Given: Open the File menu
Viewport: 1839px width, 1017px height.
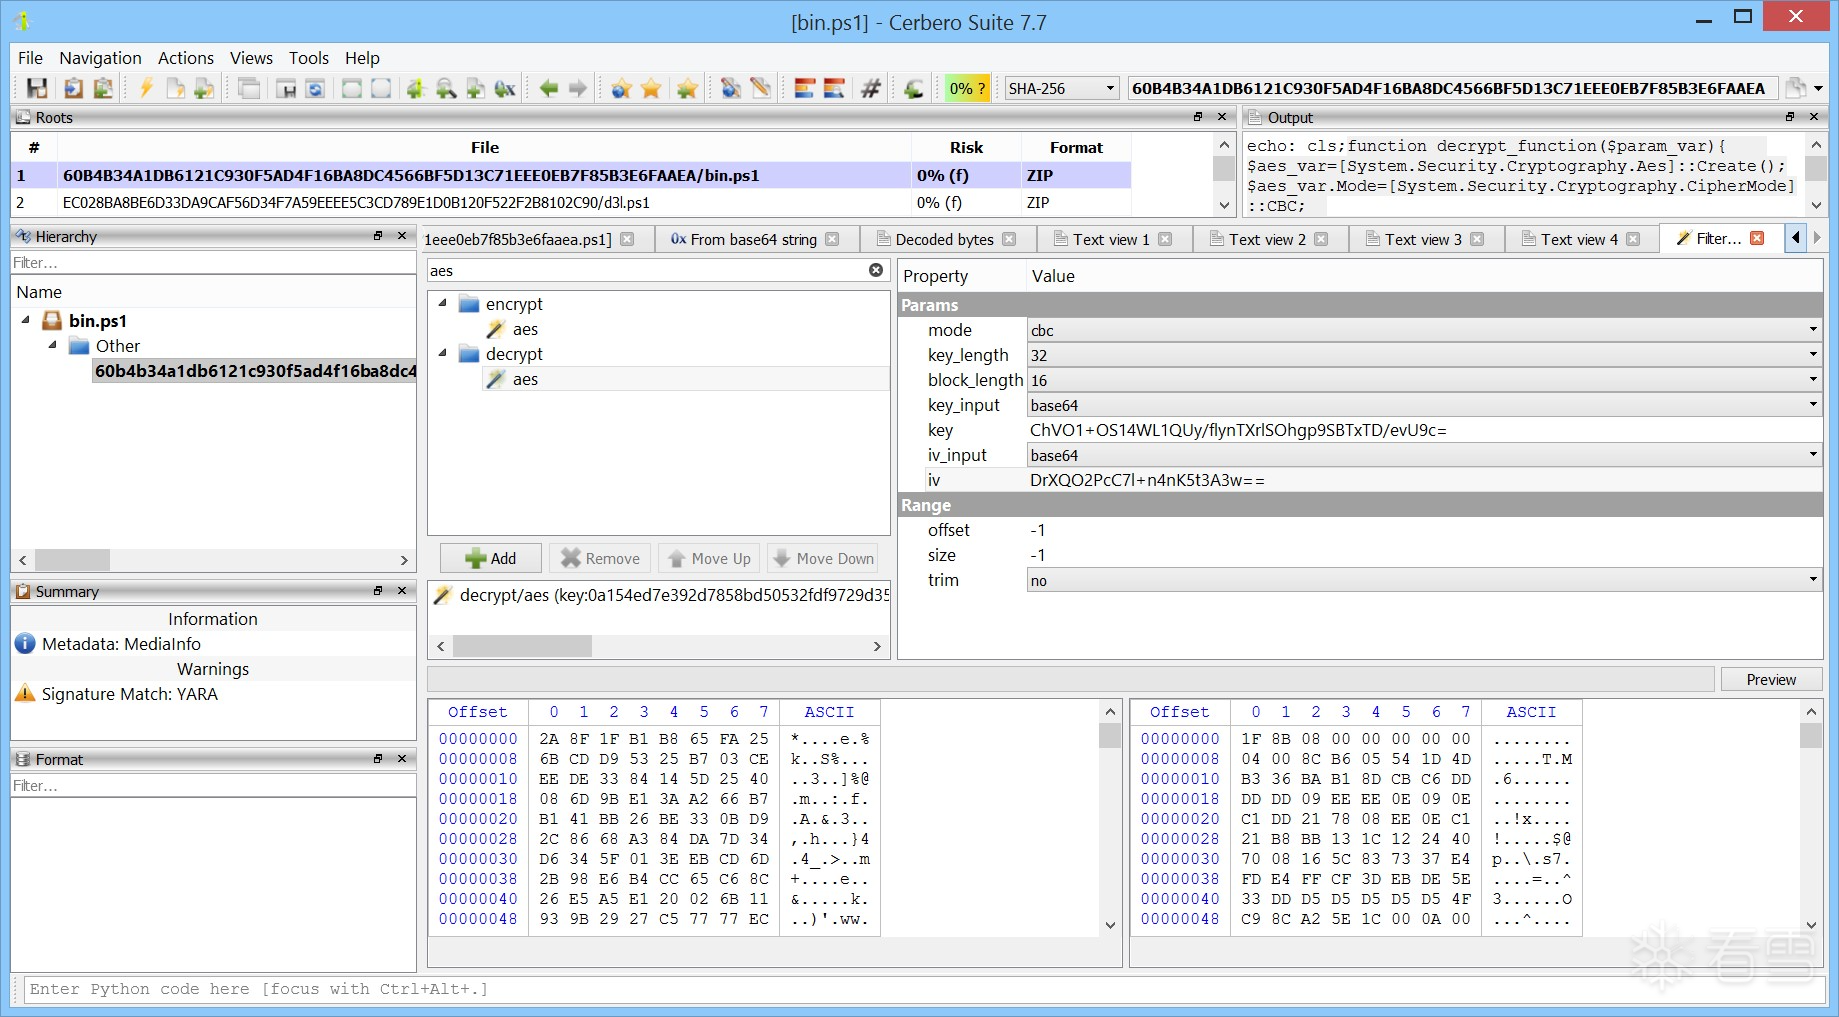Looking at the screenshot, I should click(x=30, y=58).
